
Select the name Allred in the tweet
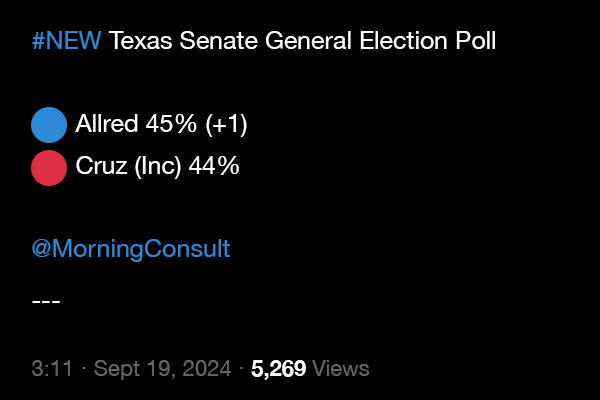pyautogui.click(x=106, y=124)
